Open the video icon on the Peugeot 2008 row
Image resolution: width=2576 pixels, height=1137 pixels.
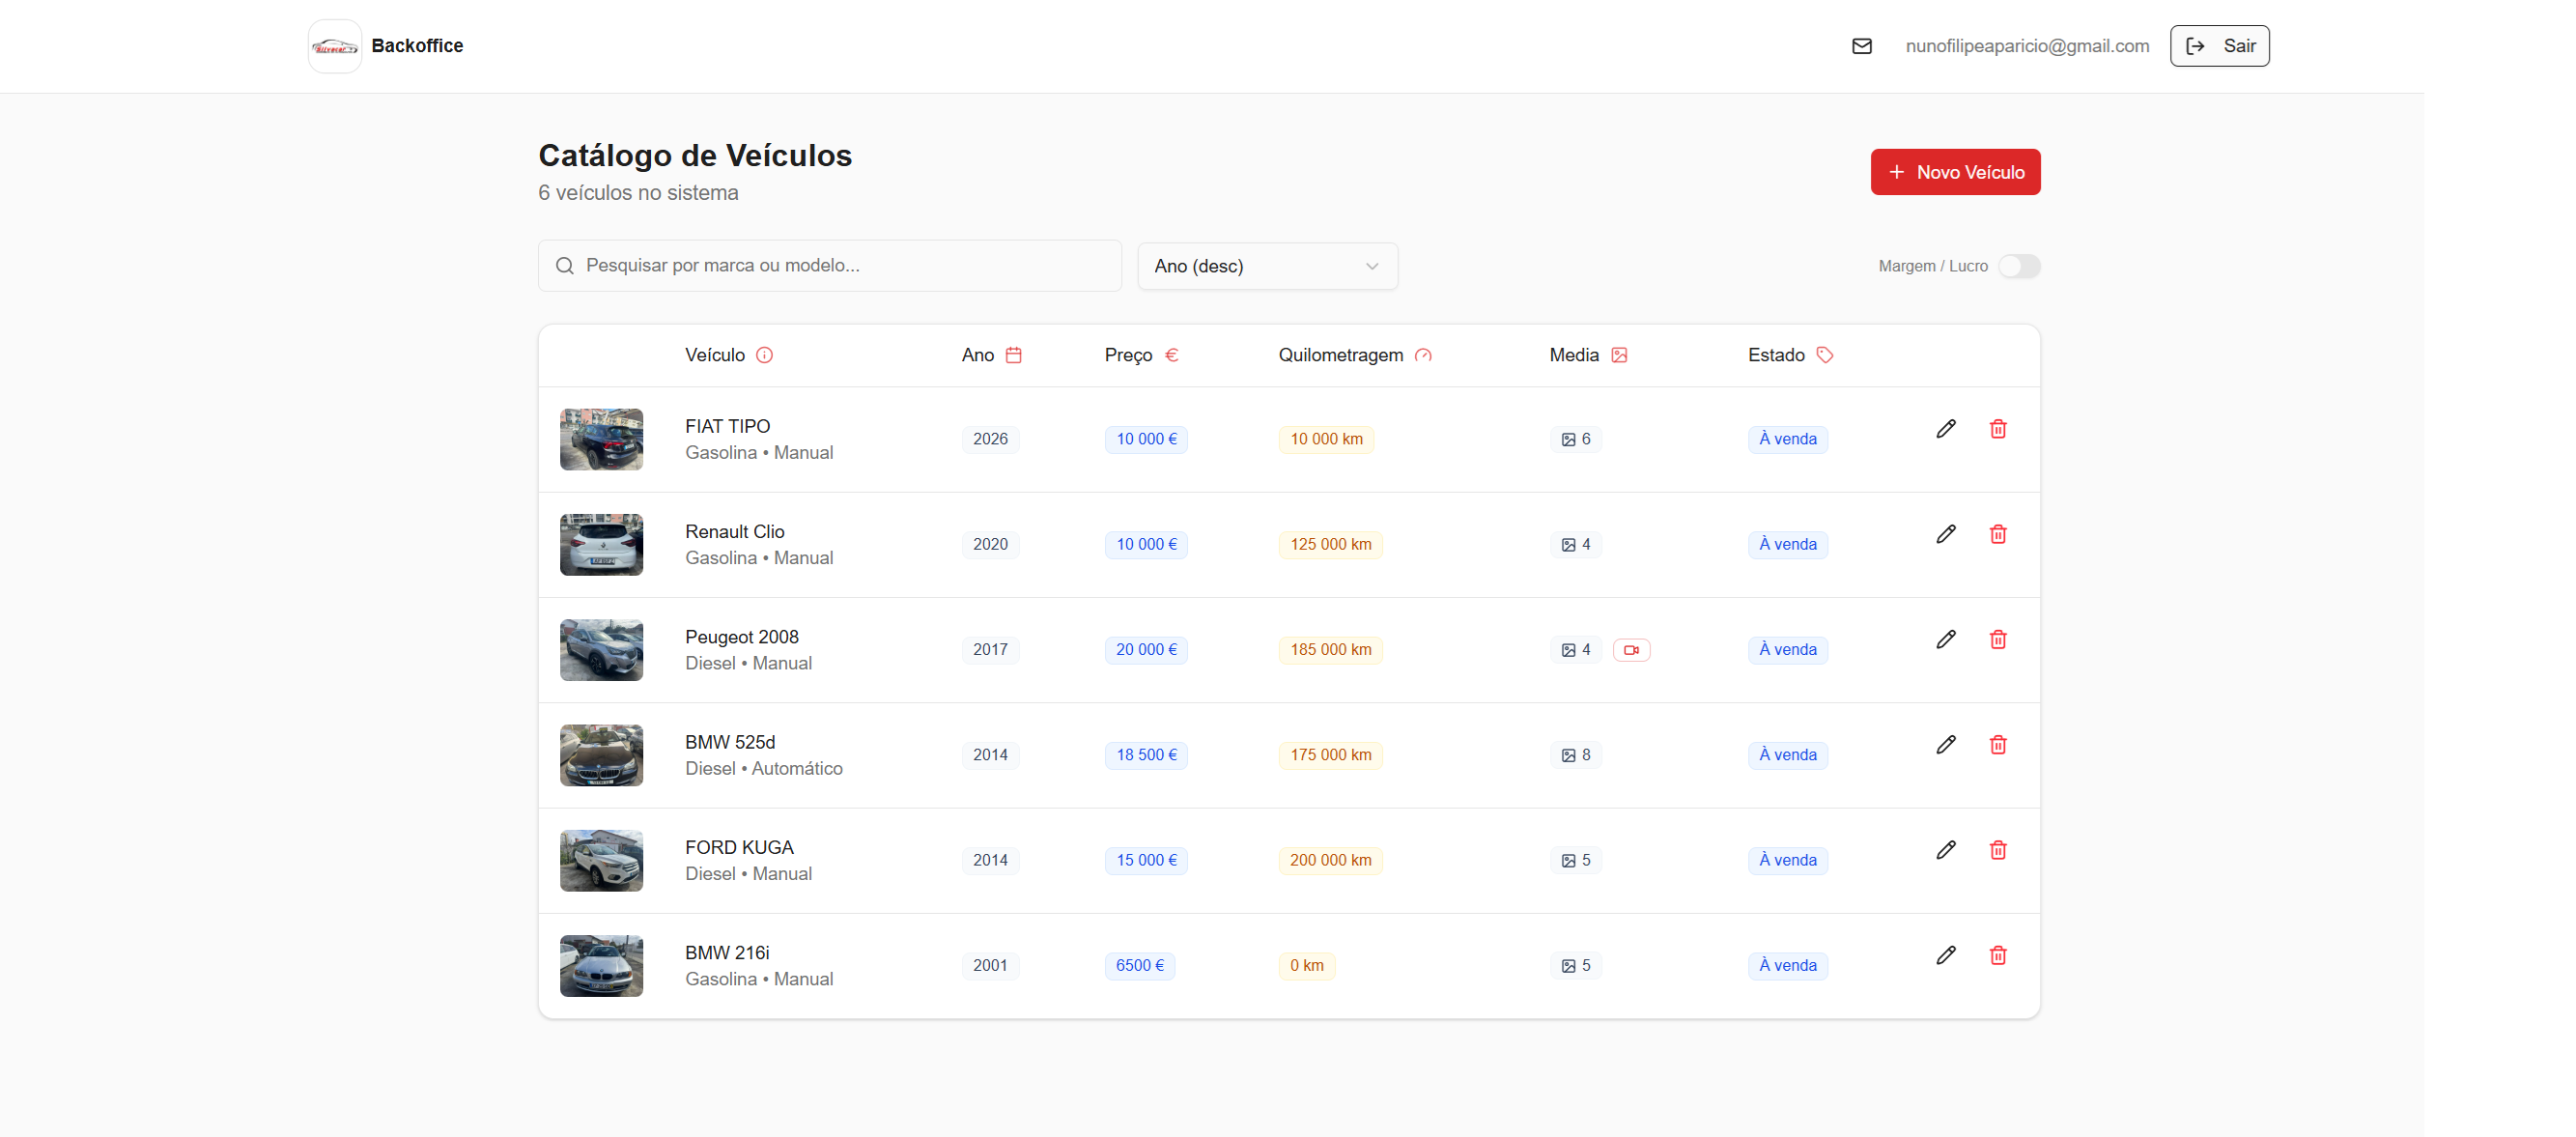click(1632, 649)
